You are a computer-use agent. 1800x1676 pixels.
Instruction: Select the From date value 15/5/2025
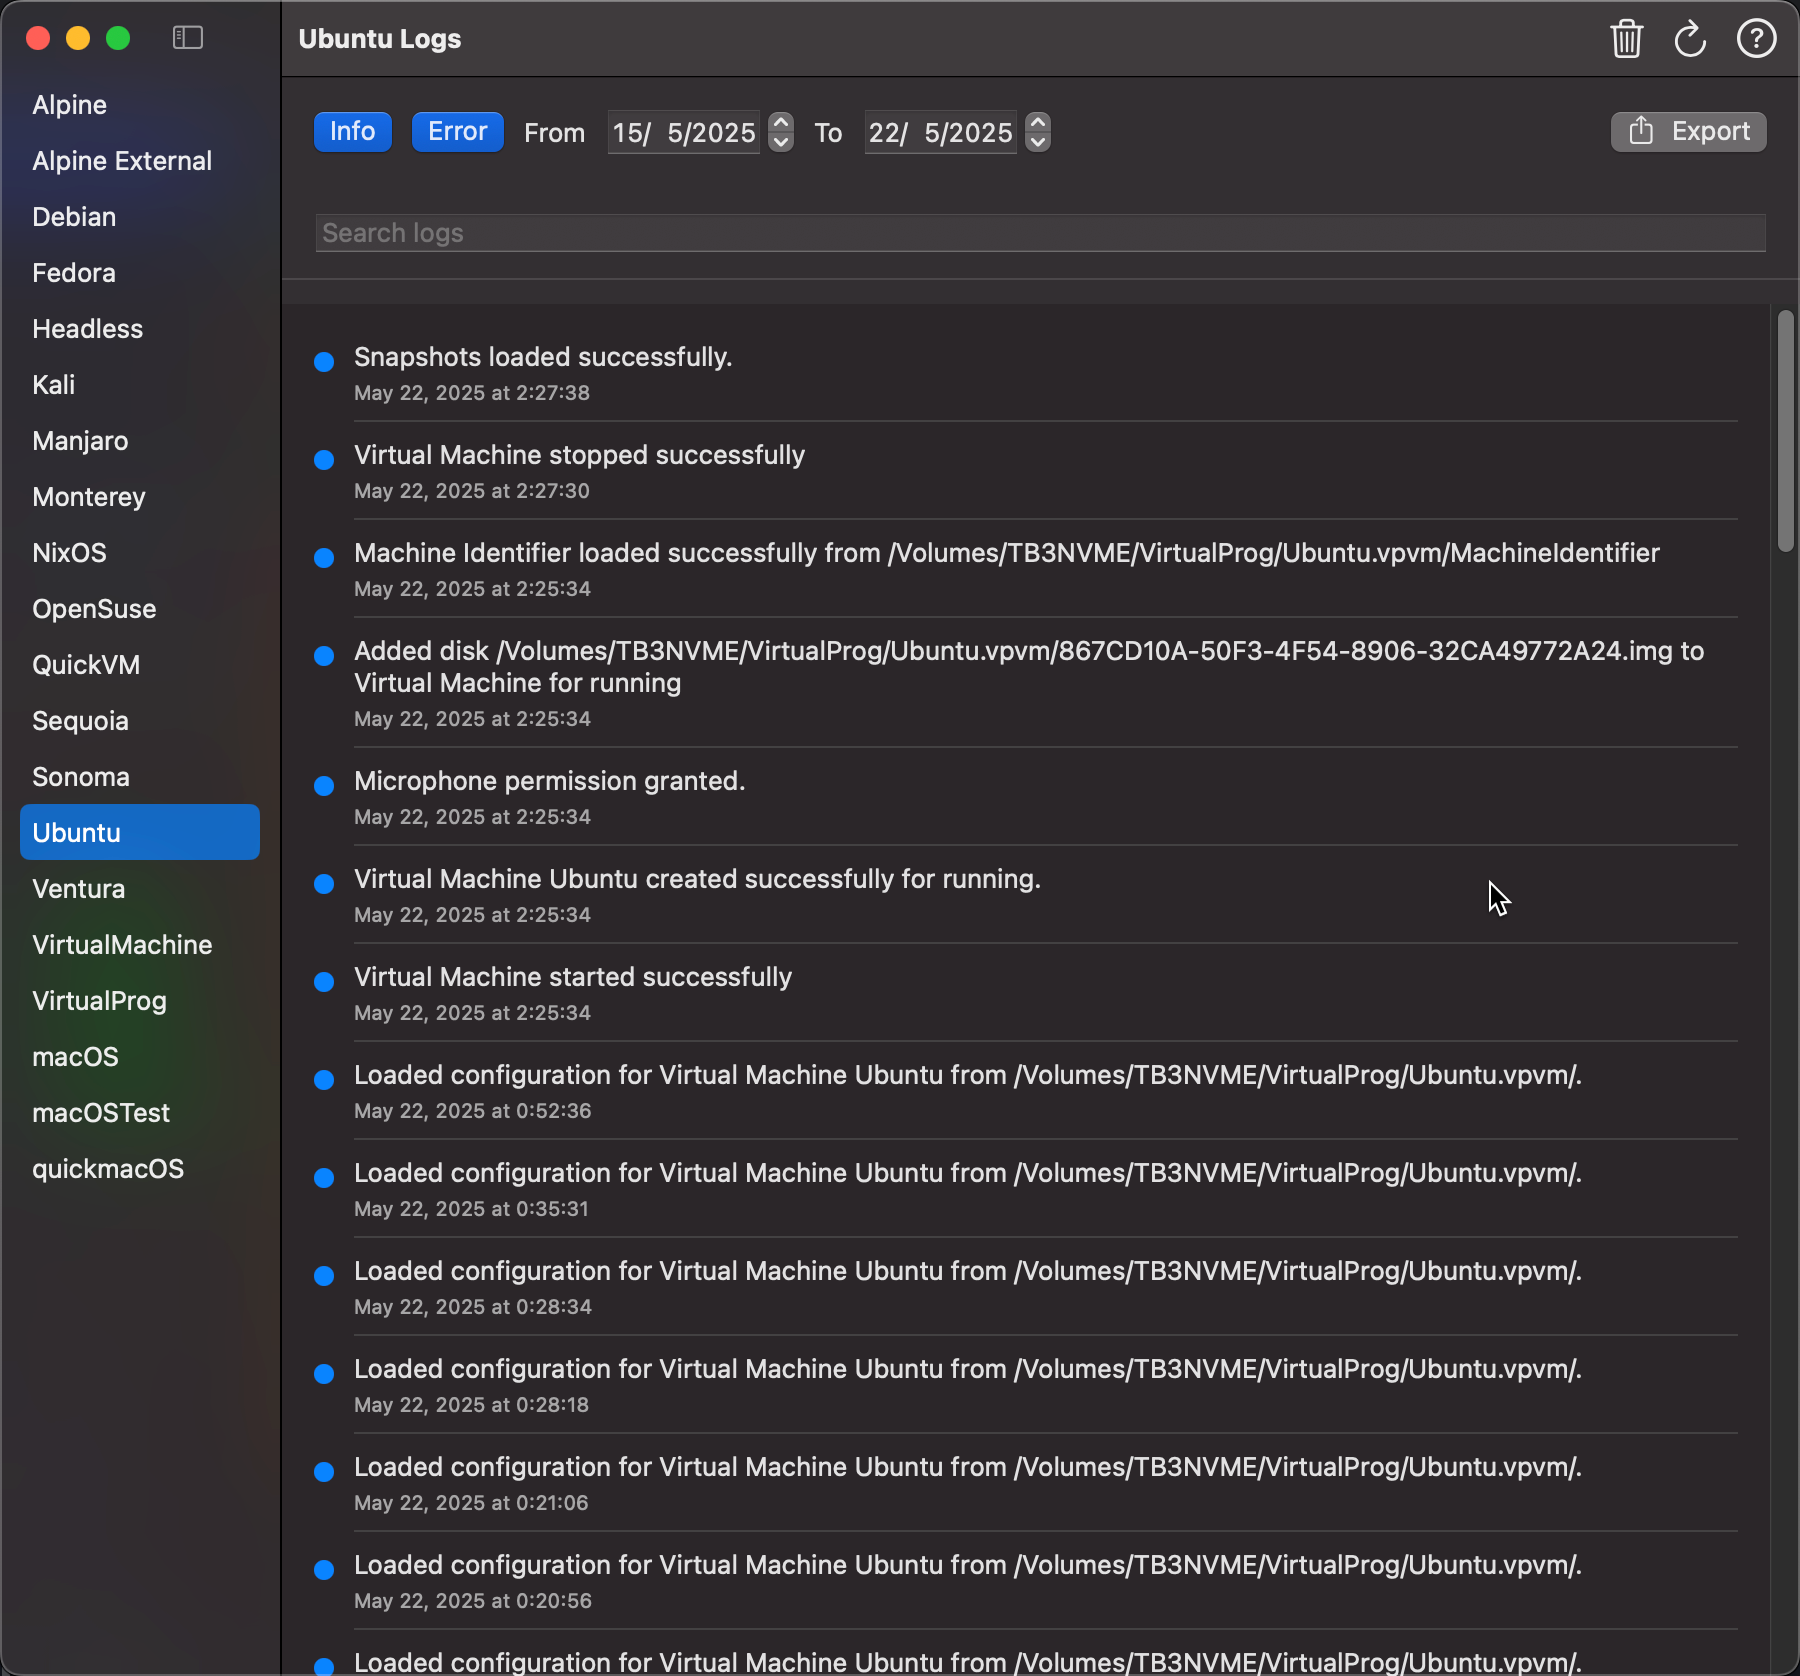tap(683, 132)
